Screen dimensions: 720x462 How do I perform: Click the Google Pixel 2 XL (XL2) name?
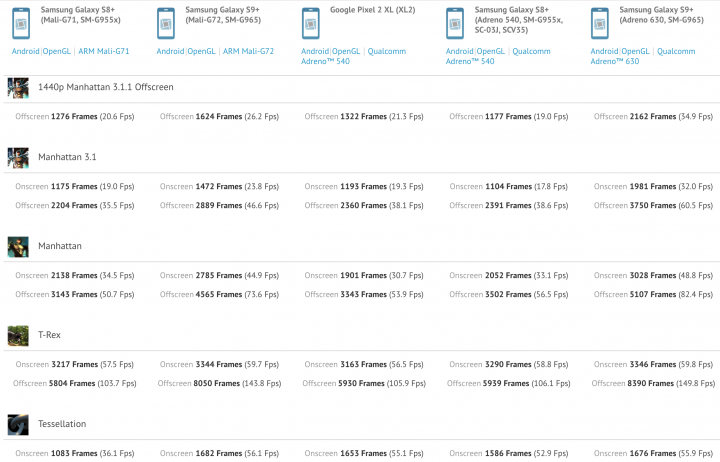(x=372, y=10)
